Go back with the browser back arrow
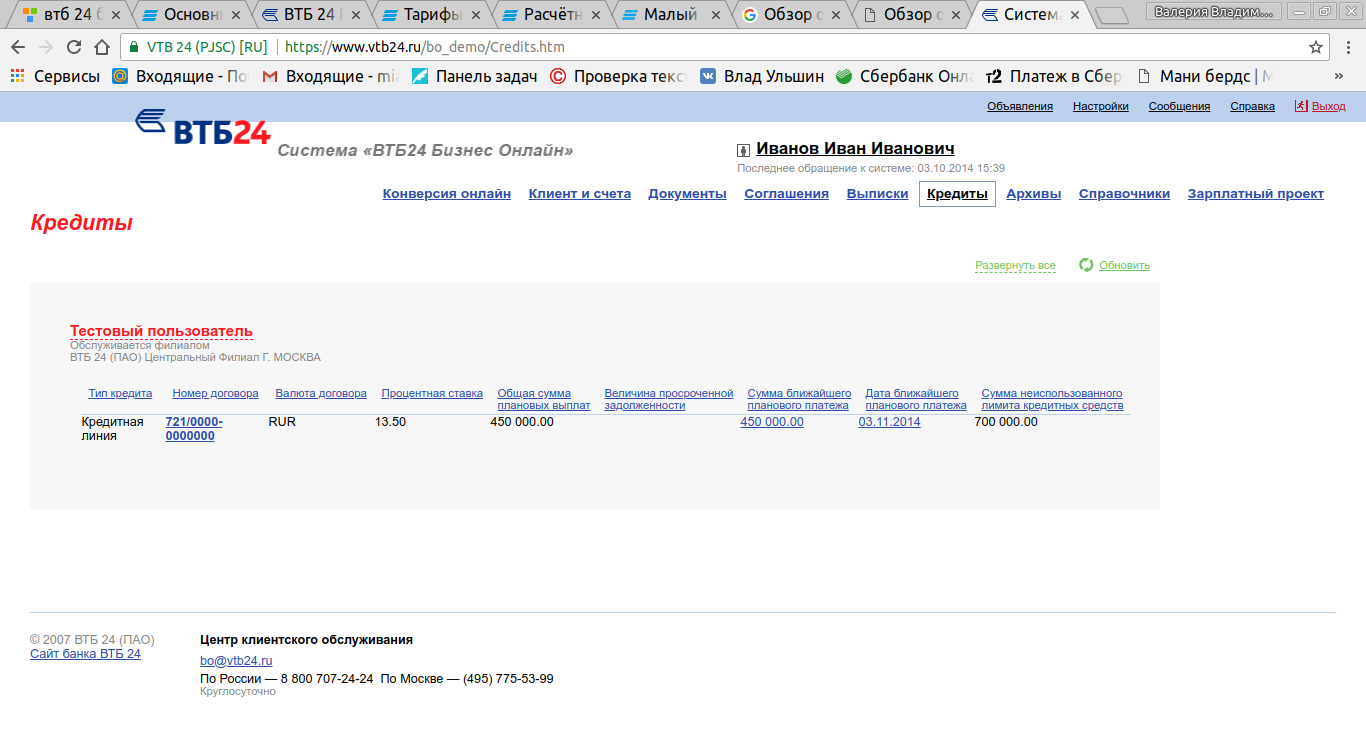The image size is (1366, 738). 18,47
